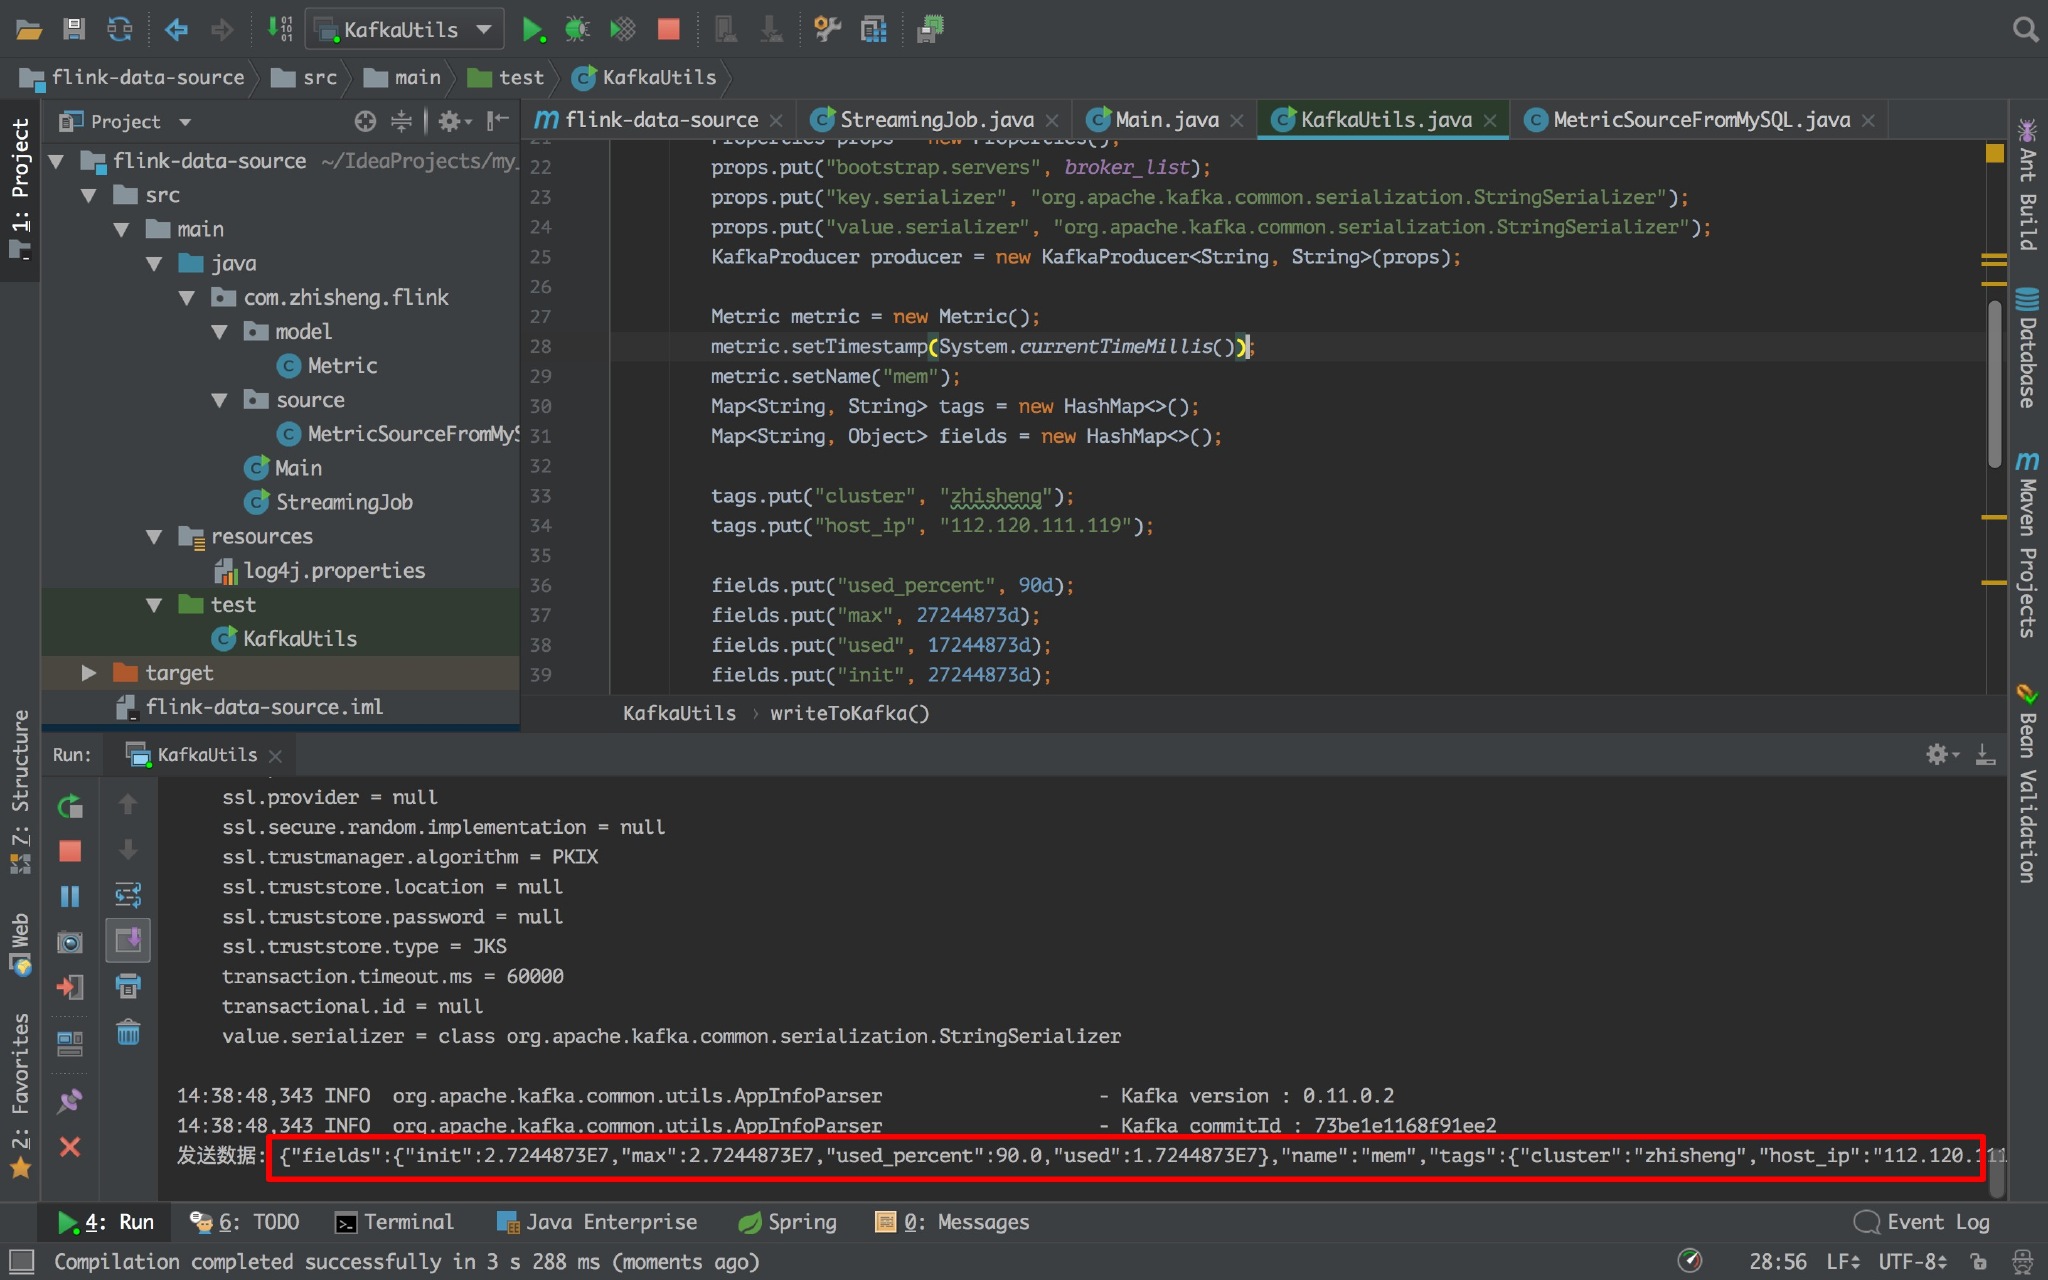Toggle scroll to end in the Run console

(128, 940)
